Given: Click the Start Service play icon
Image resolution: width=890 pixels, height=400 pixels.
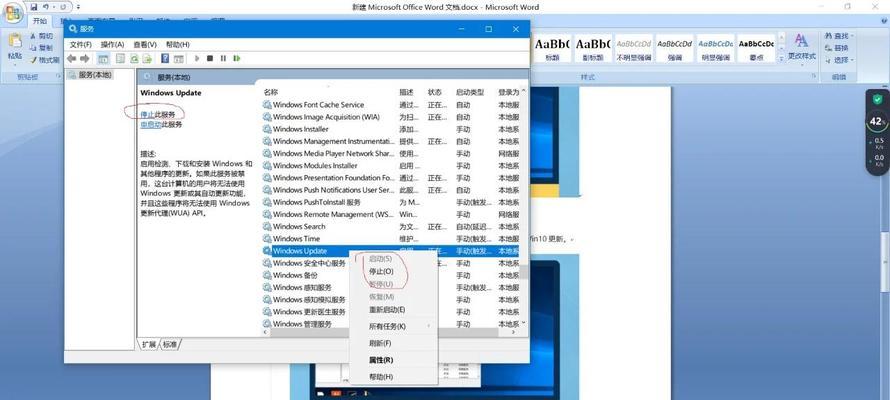Looking at the screenshot, I should (197, 58).
